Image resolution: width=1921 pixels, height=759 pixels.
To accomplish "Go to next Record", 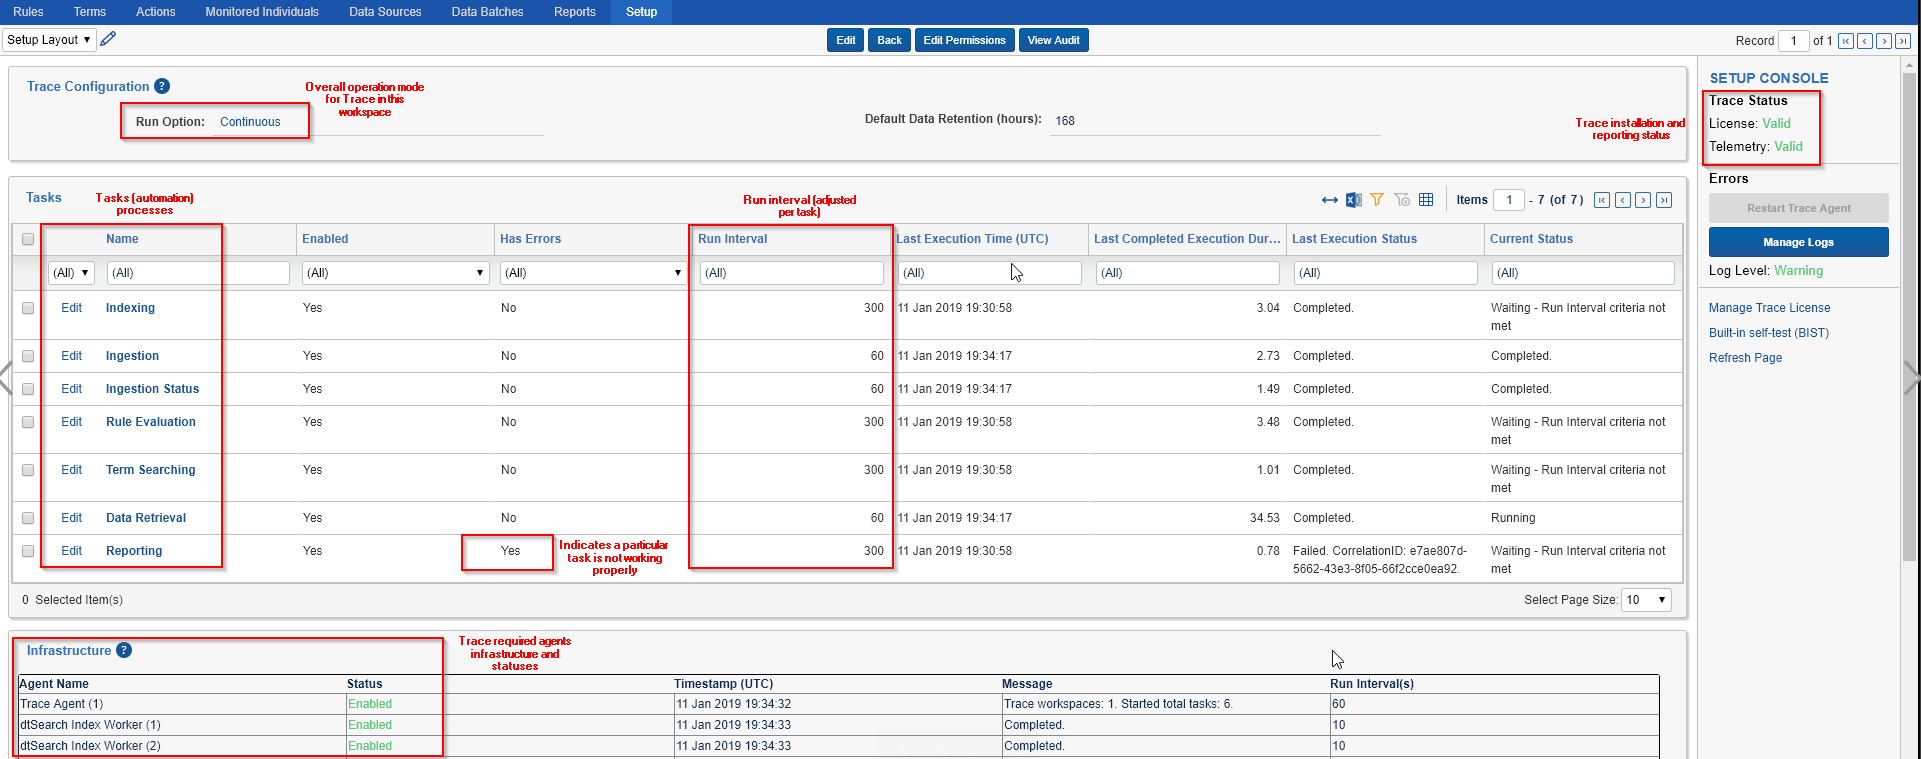I will pos(1884,41).
